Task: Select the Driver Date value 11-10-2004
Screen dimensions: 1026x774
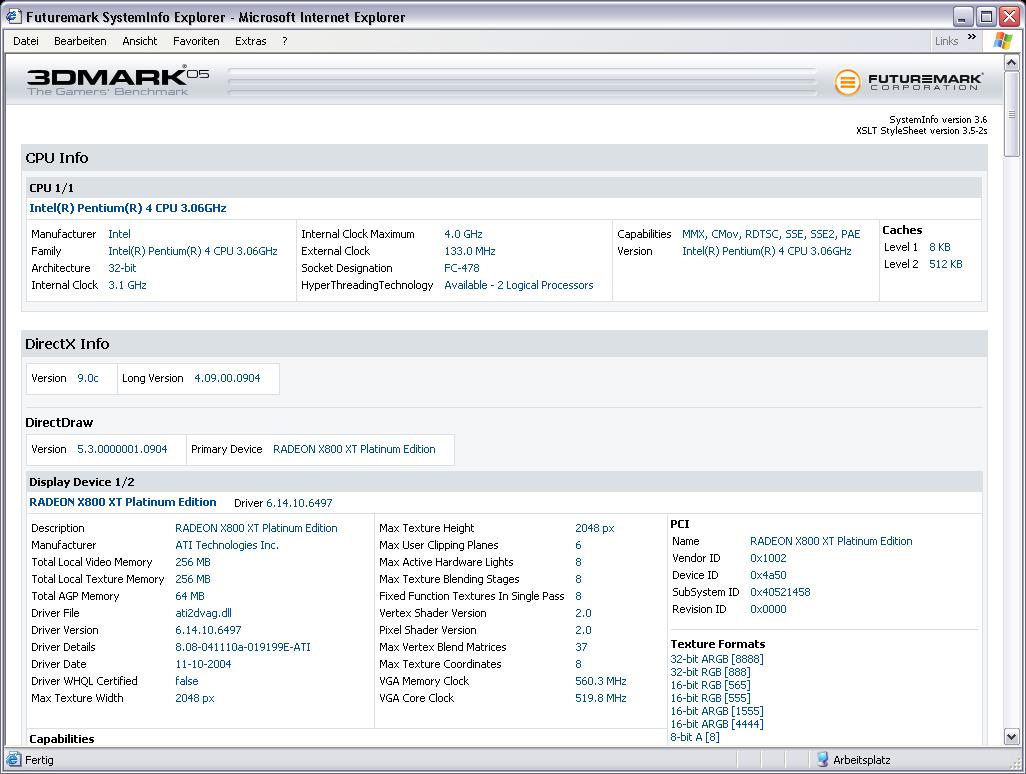Action: (203, 664)
